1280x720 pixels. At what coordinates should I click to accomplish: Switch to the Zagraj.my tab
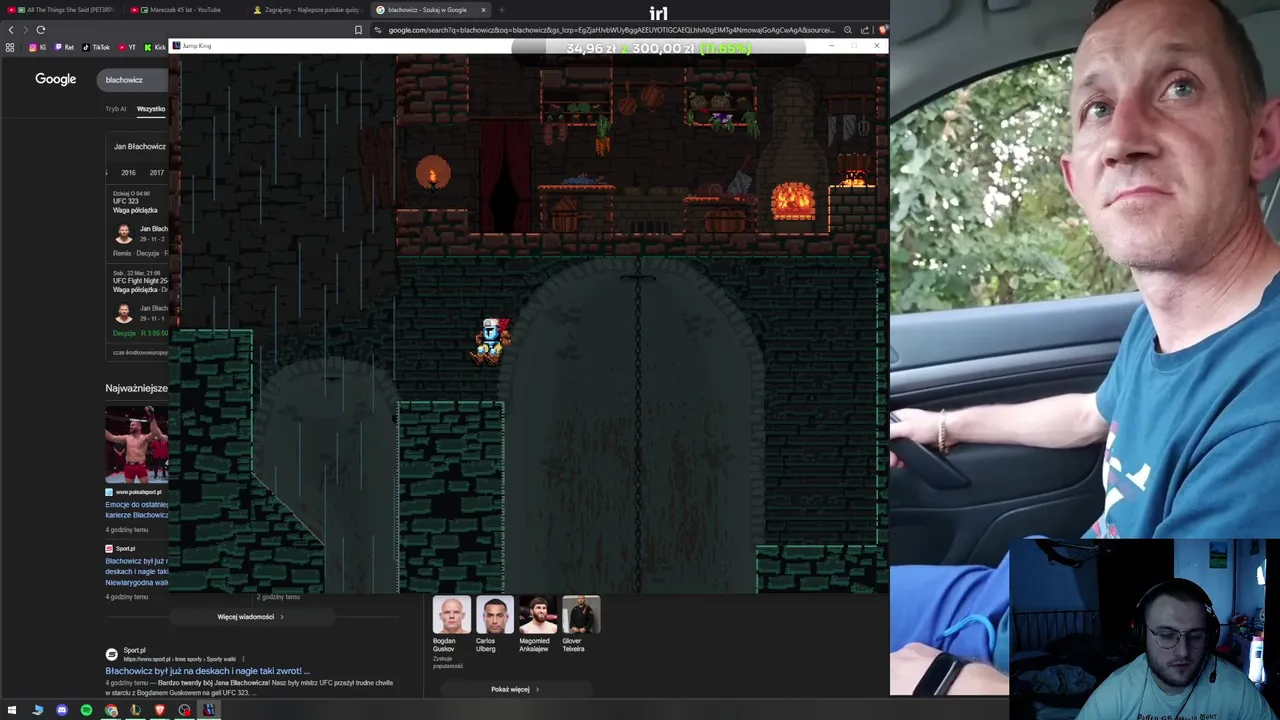point(308,10)
